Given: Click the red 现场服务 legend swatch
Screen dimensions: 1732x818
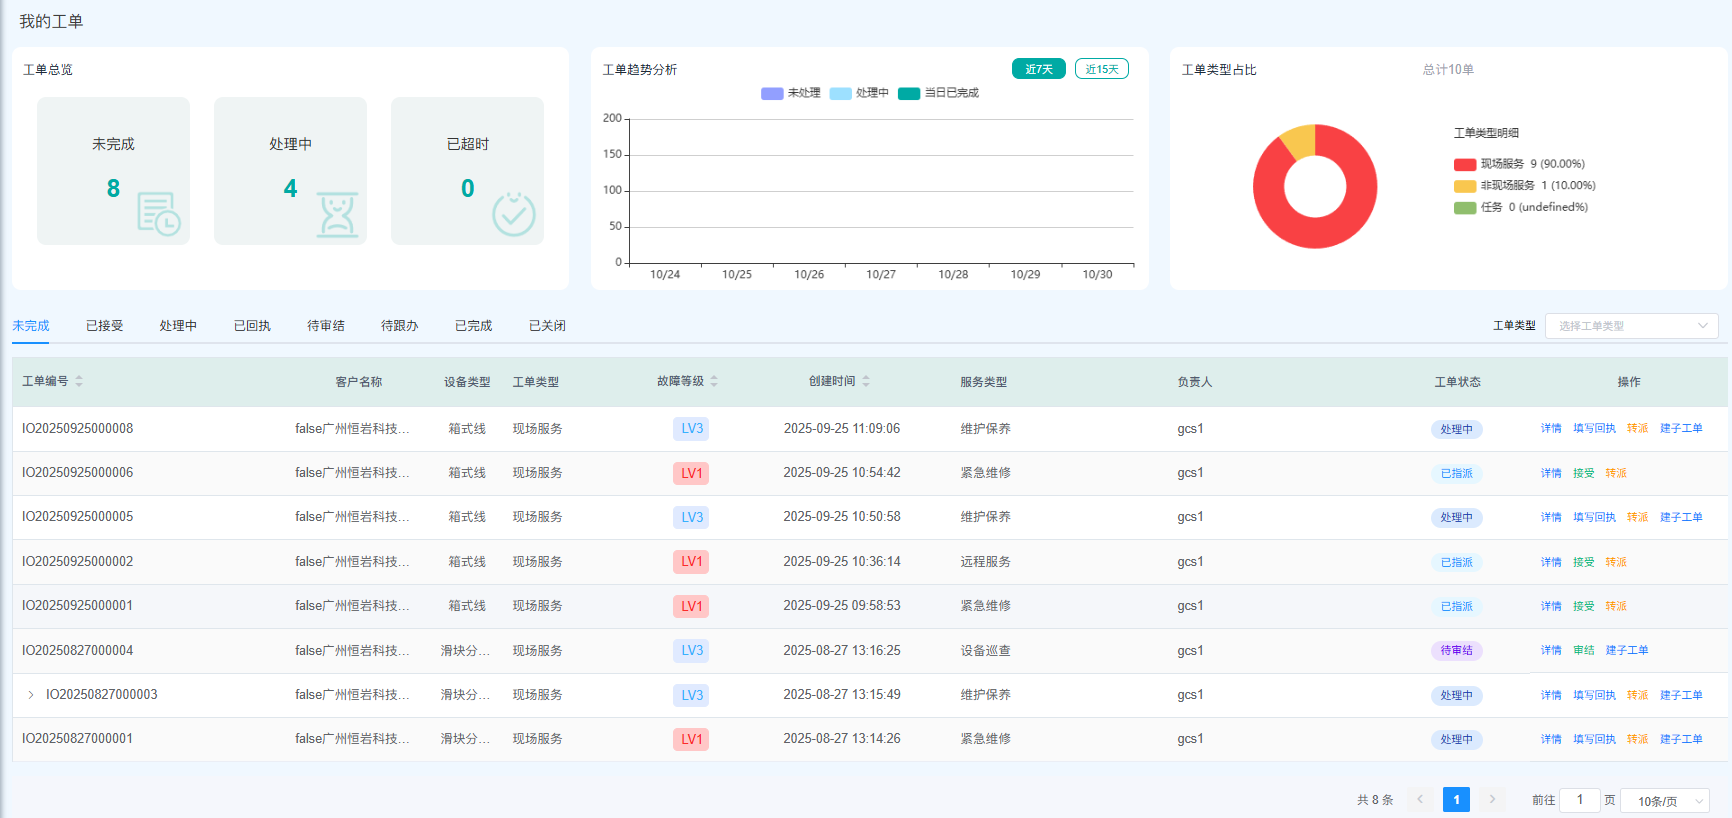Looking at the screenshot, I should pyautogui.click(x=1464, y=164).
